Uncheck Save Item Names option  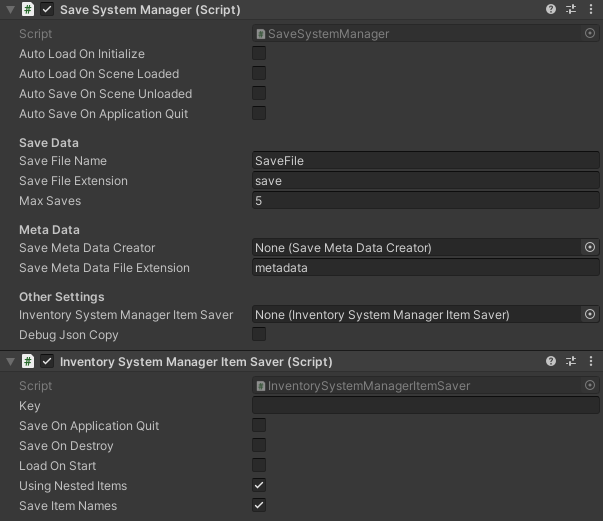pos(259,505)
